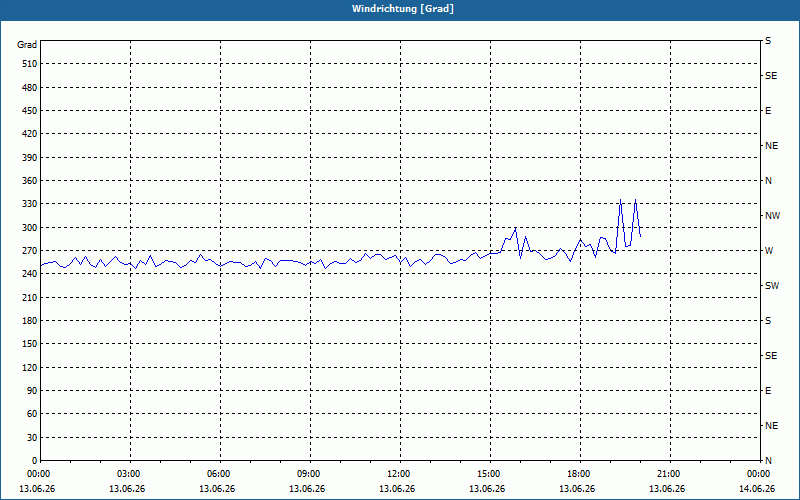Select the 480 value on the degree axis
The width and height of the screenshot is (800, 500).
pyautogui.click(x=30, y=88)
